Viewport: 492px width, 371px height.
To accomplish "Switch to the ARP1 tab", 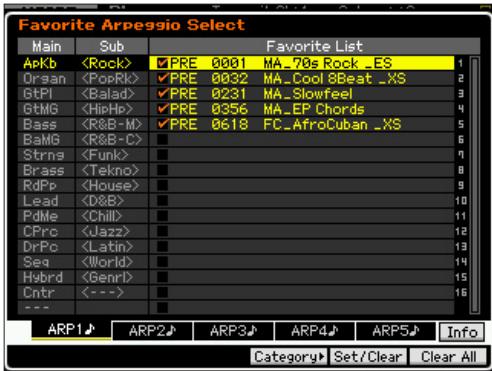I will point(71,330).
